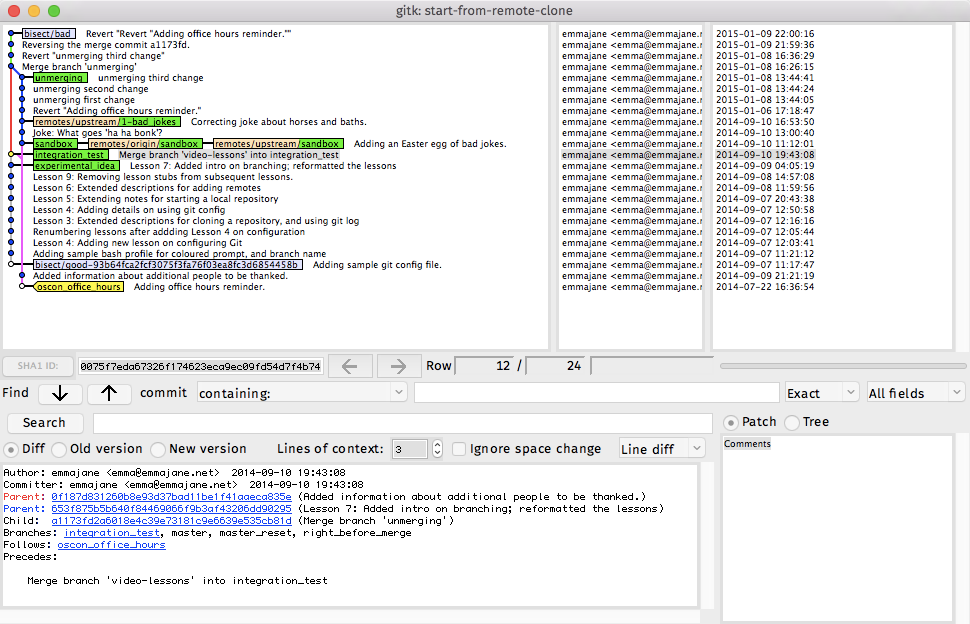The height and width of the screenshot is (624, 970).
Task: Select the New version radio button
Action: tap(158, 449)
